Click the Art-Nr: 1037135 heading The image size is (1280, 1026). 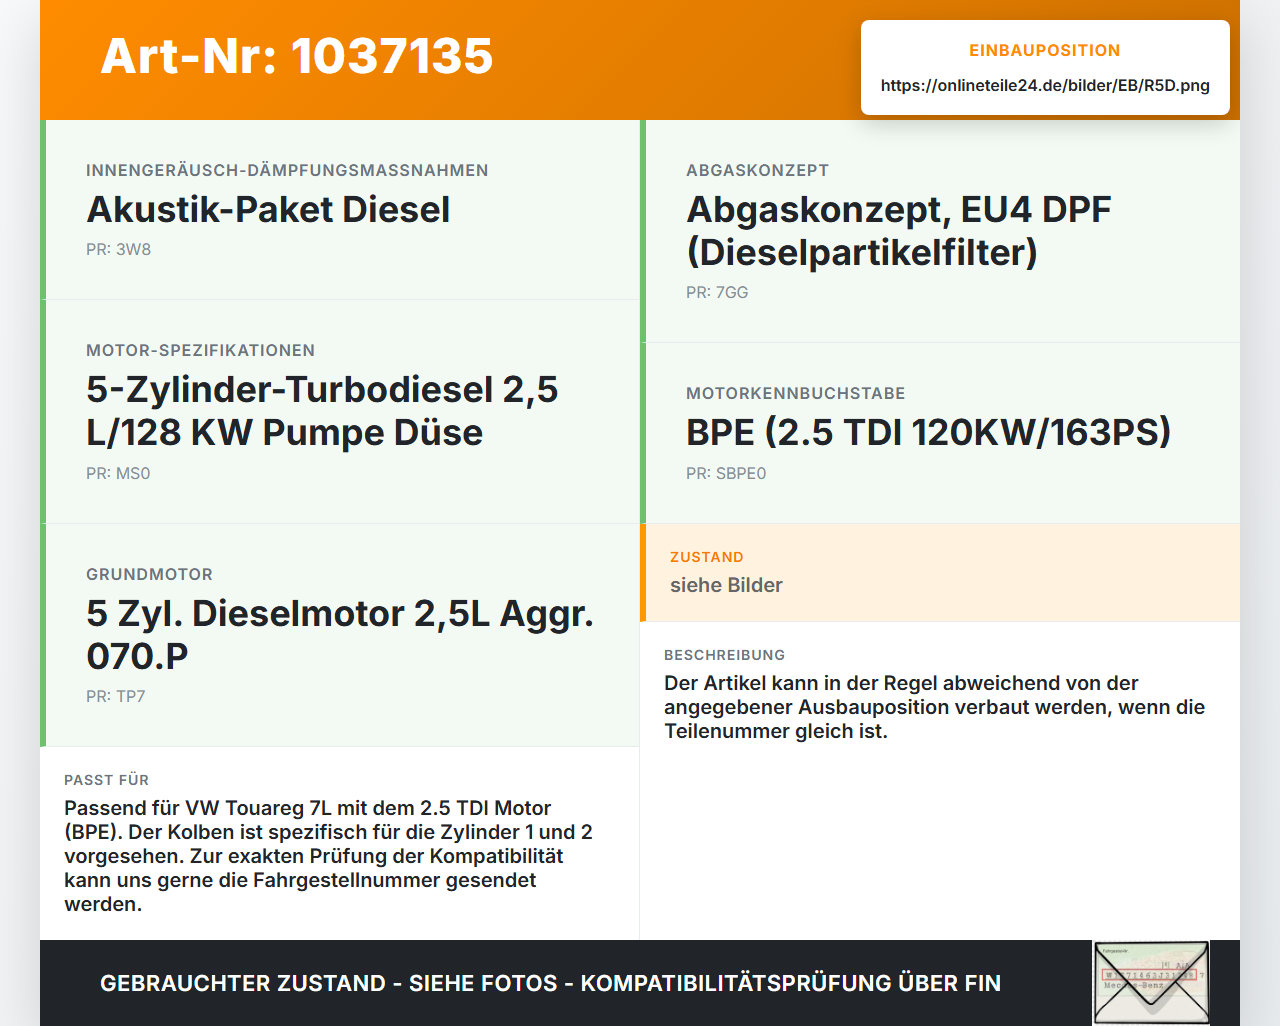coord(297,56)
